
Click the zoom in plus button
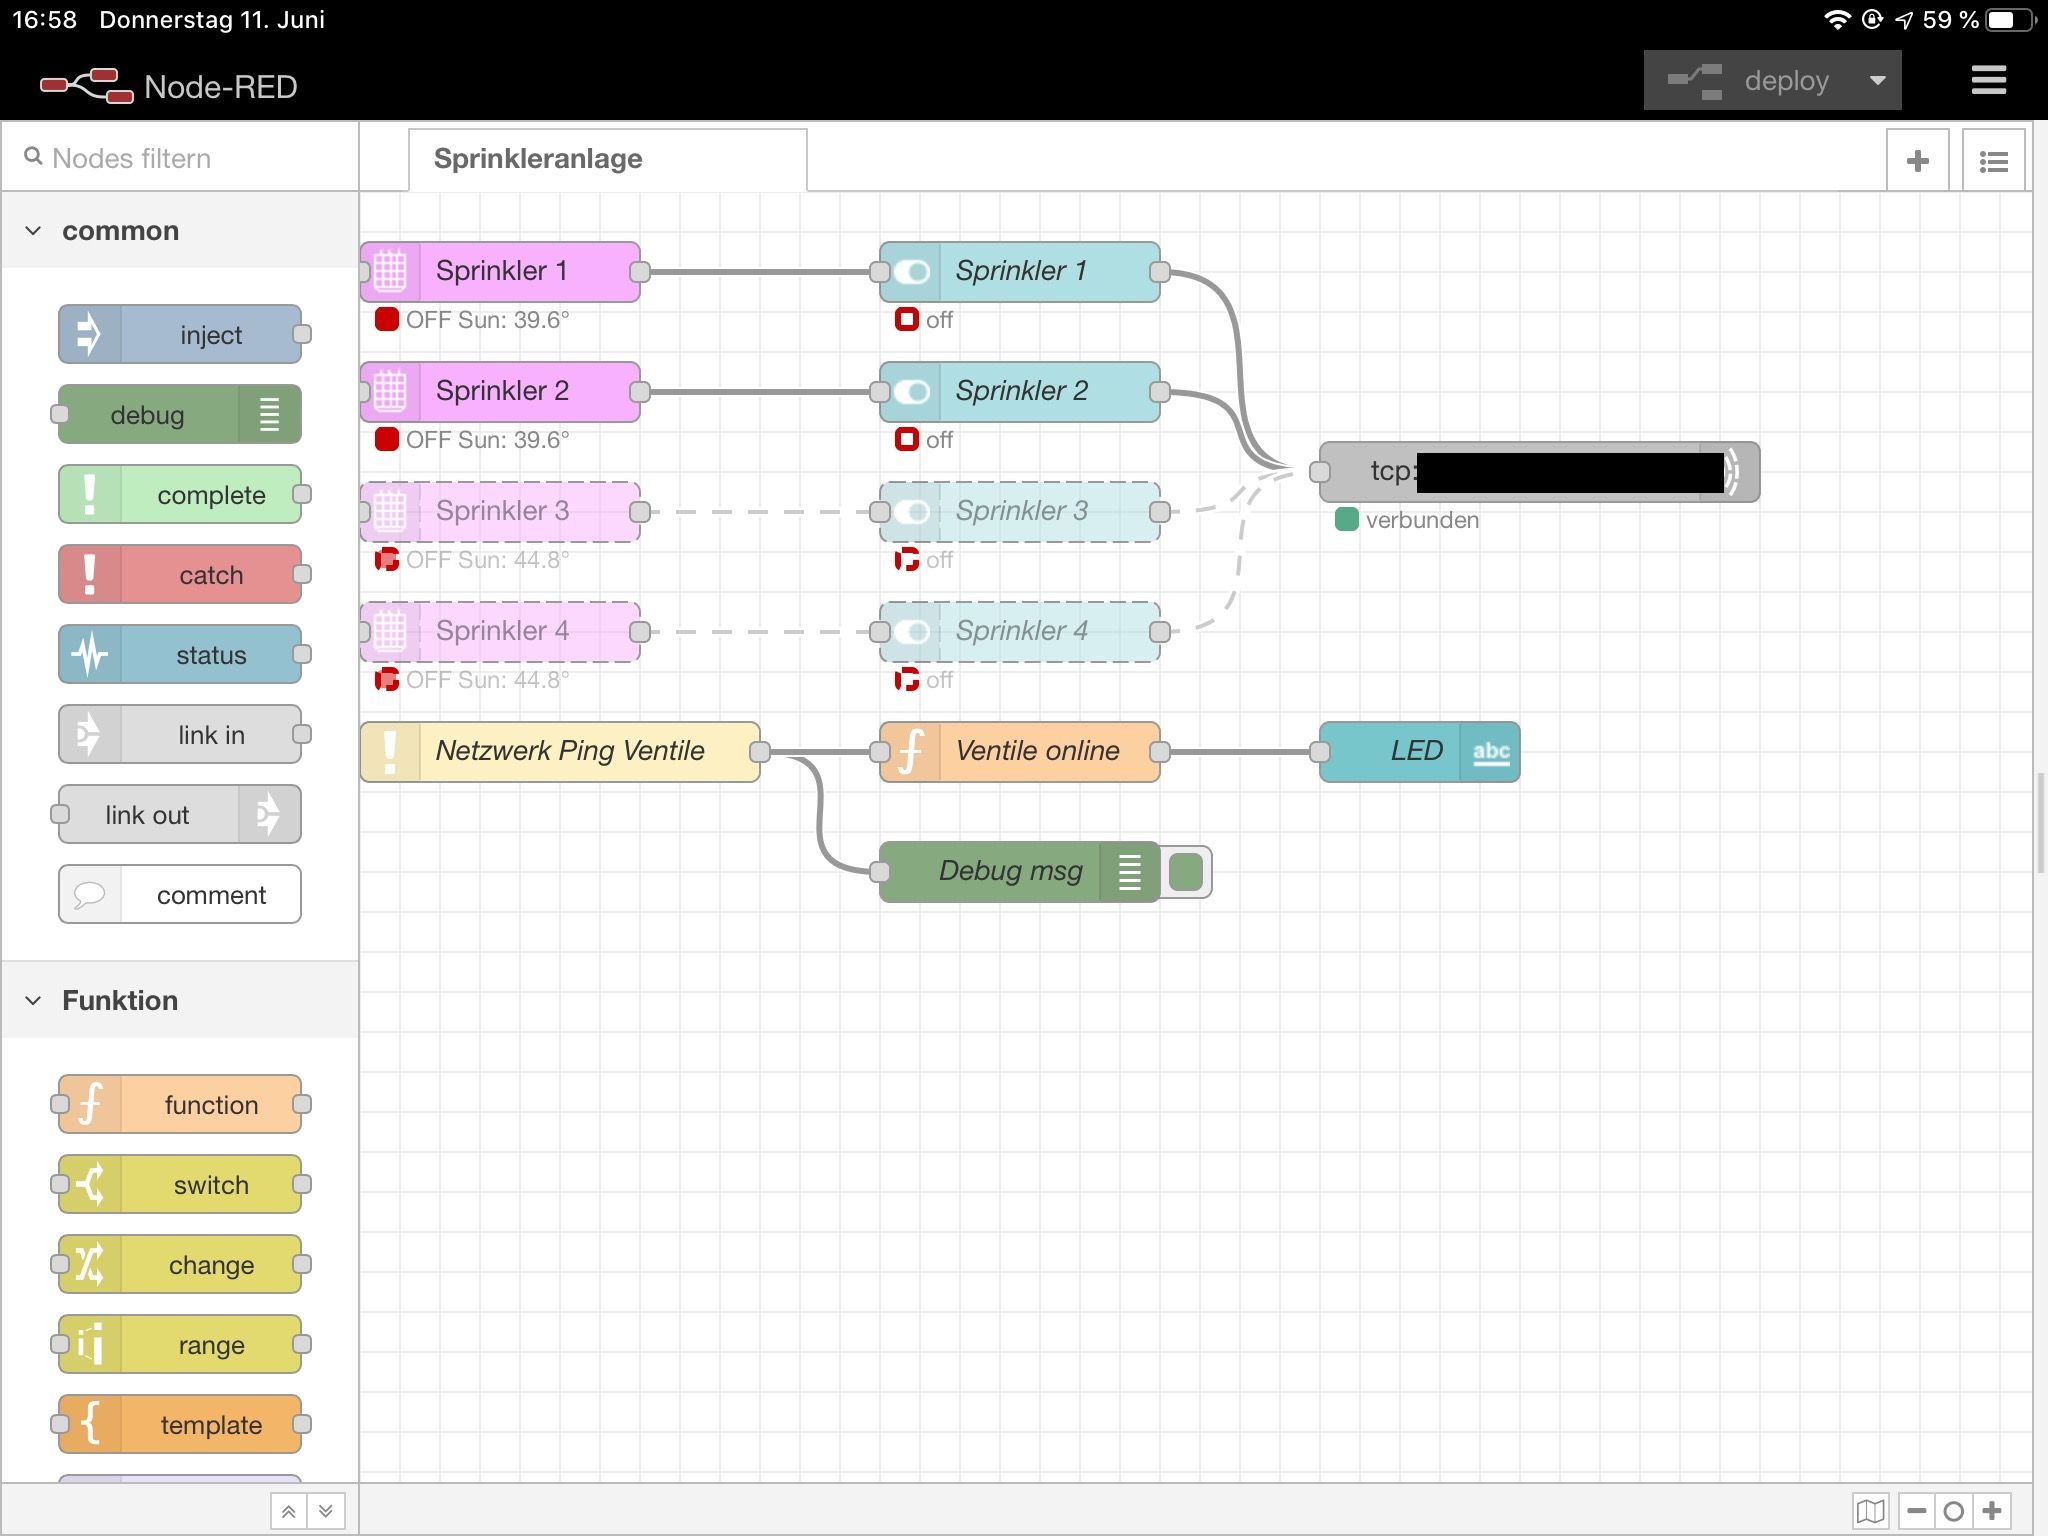pyautogui.click(x=1992, y=1510)
